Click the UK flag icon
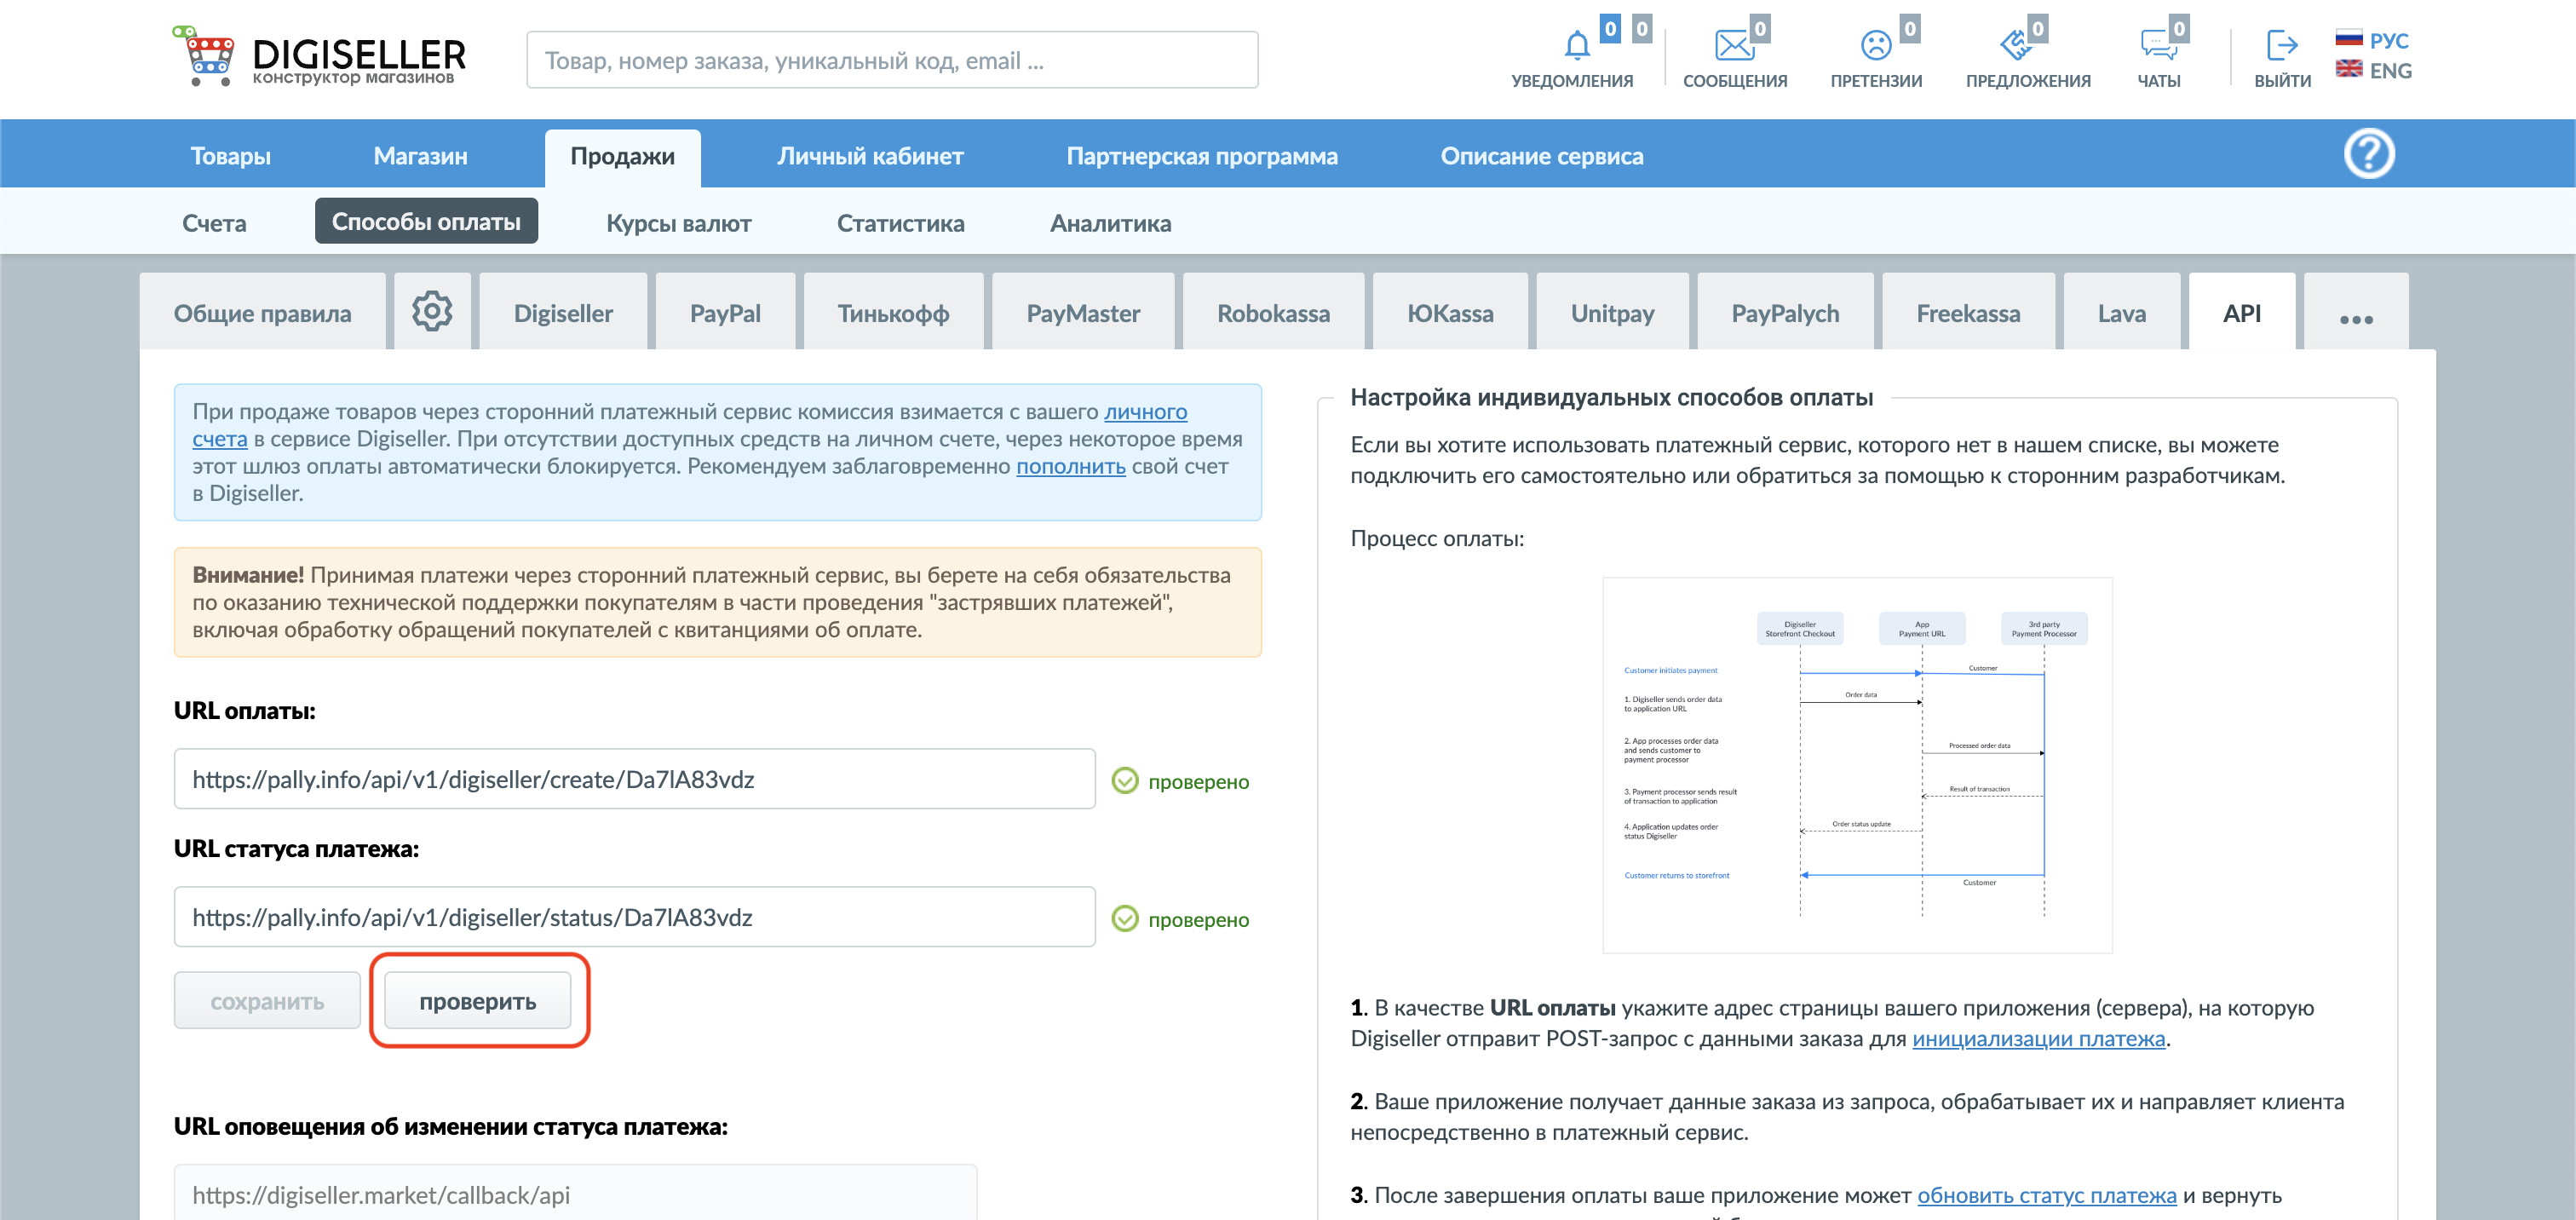The image size is (2576, 1220). point(2349,69)
